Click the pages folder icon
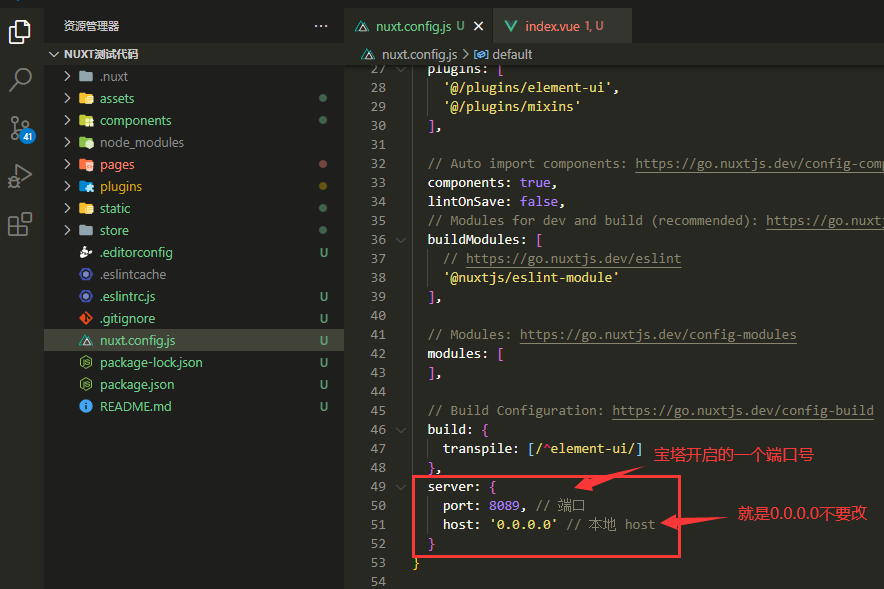This screenshot has width=884, height=589. 86,164
